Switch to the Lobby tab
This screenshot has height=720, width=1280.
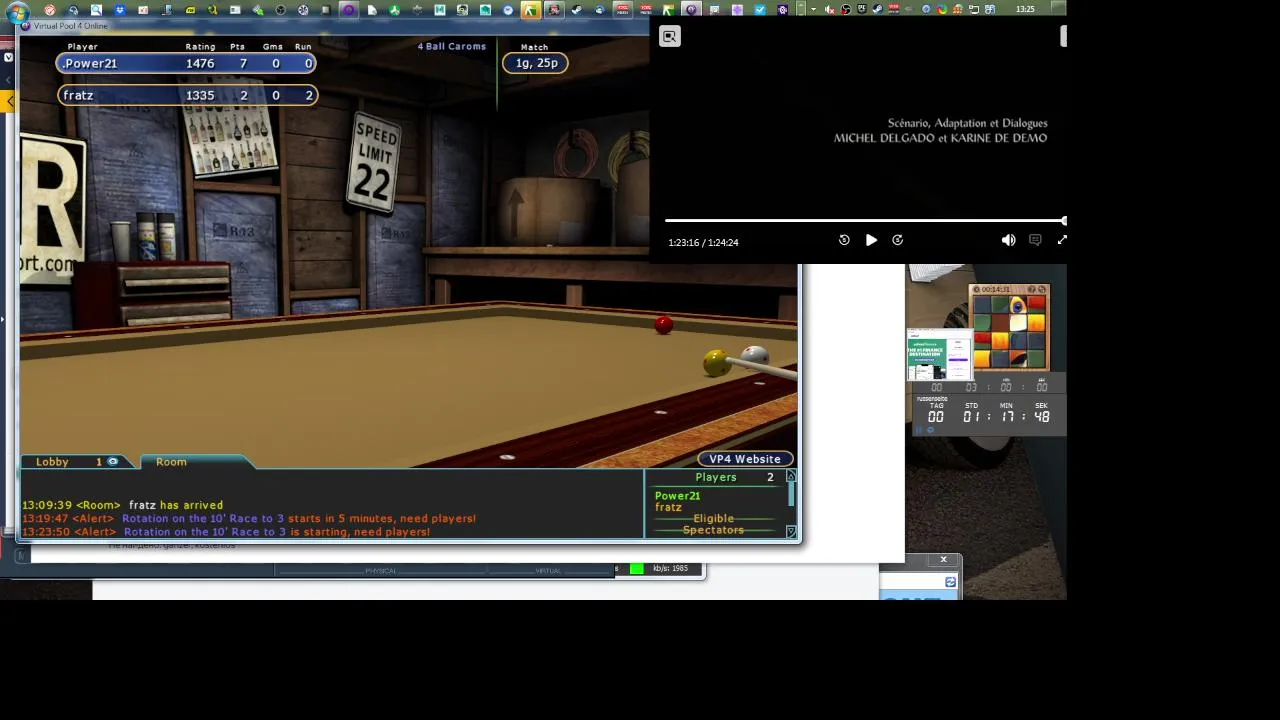tap(52, 462)
